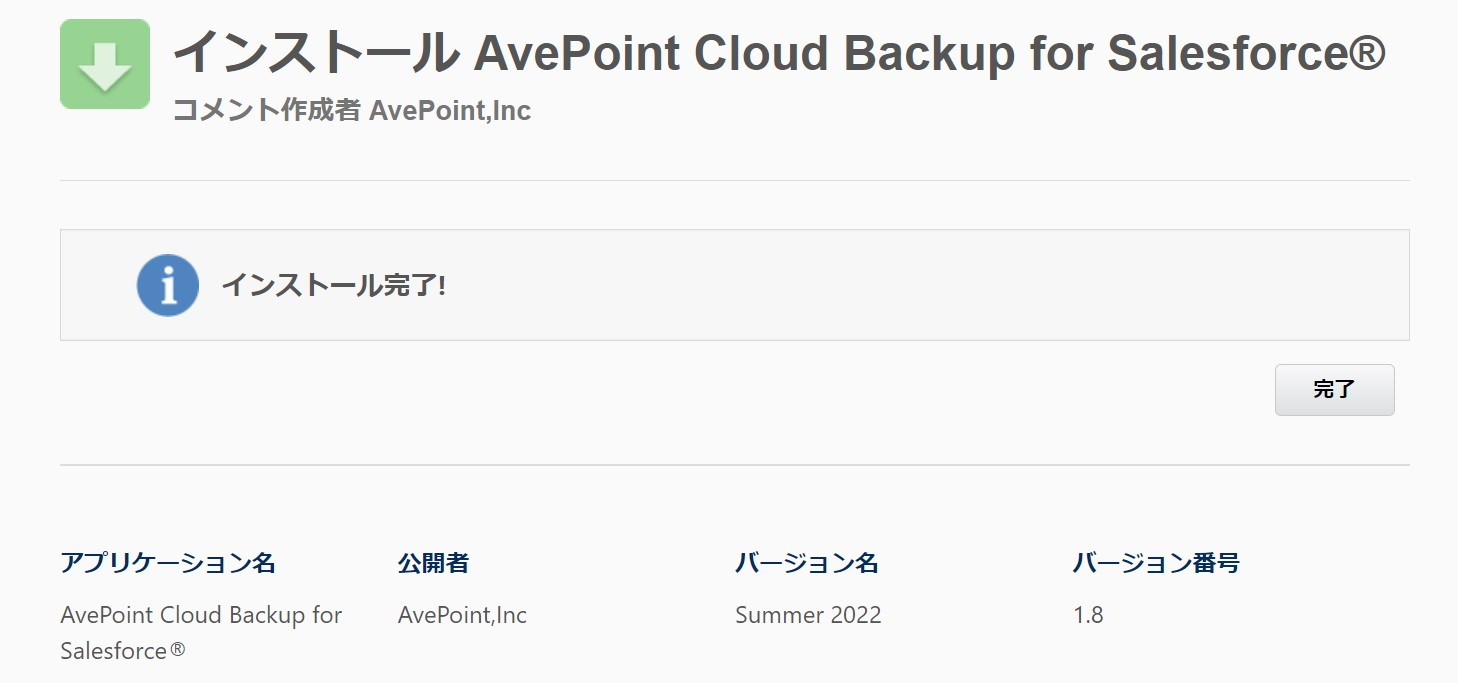
Task: Click the divider line below the page header
Action: (735, 181)
